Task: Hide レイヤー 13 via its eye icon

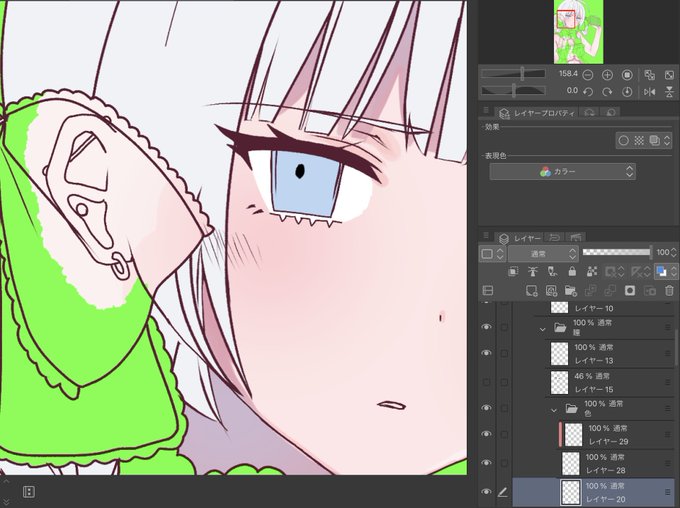Action: (x=486, y=353)
